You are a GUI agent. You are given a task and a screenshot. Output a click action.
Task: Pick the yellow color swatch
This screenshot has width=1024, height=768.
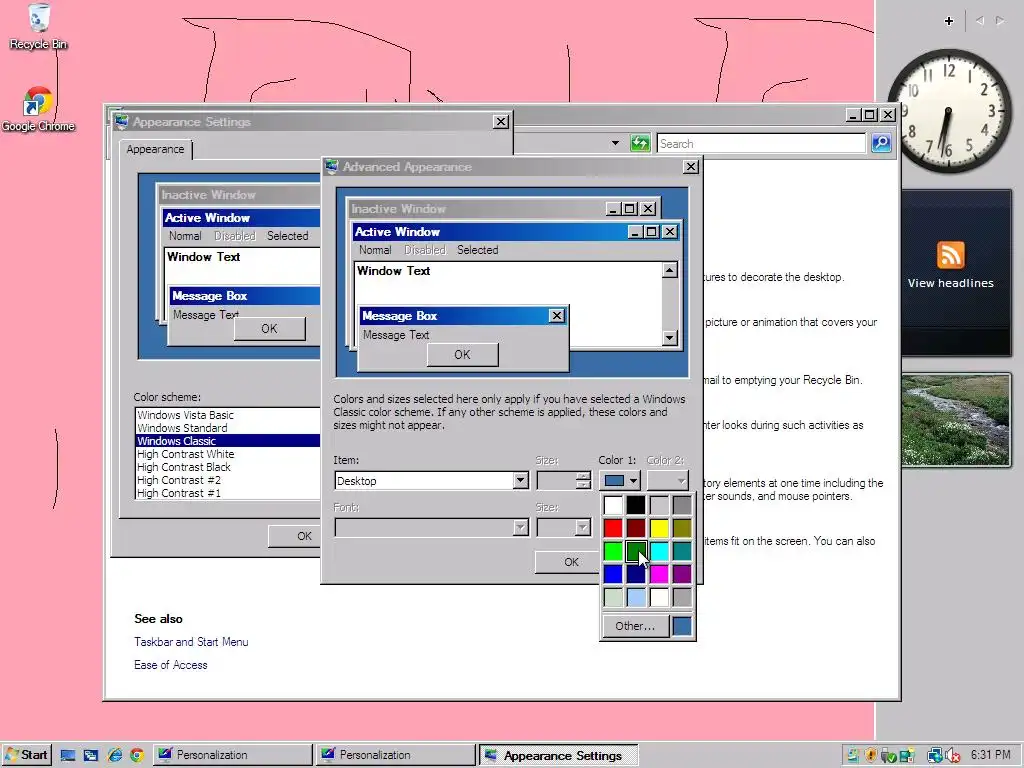tap(659, 528)
